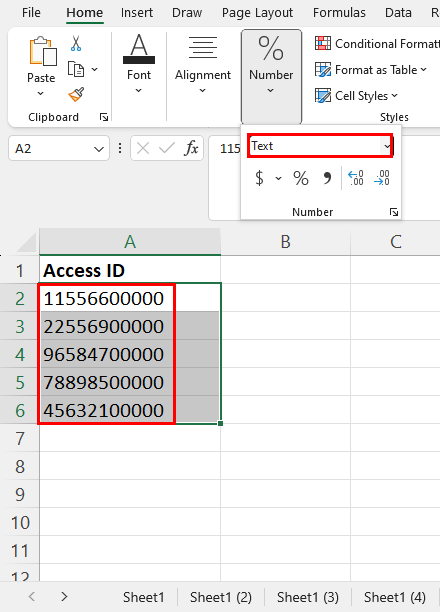Click the Cut scissors icon
440x612 pixels.
[76, 43]
